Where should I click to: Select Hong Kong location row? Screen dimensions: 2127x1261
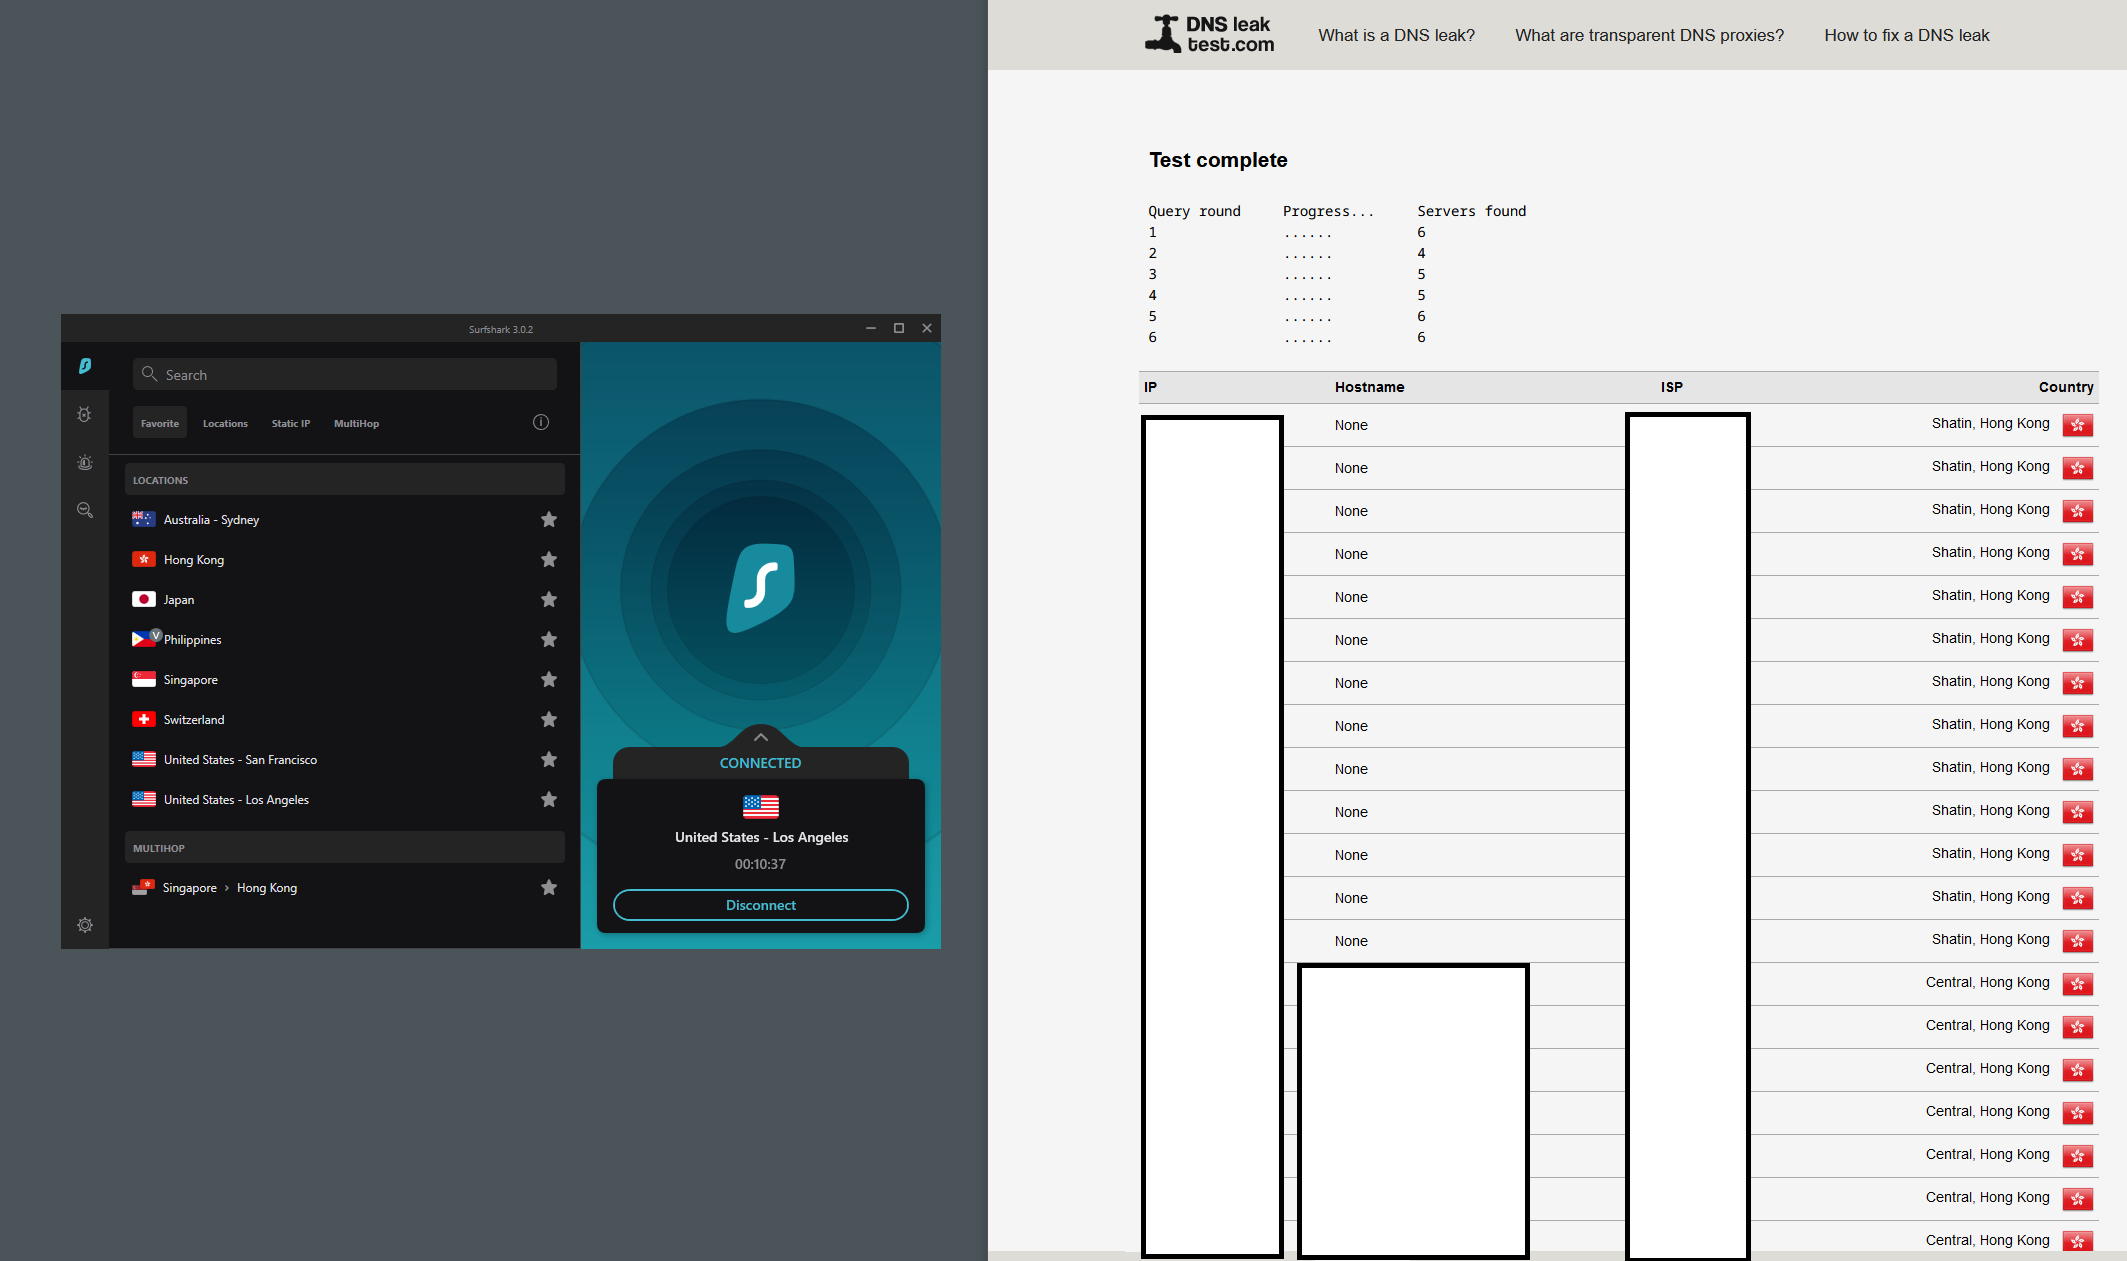(345, 559)
